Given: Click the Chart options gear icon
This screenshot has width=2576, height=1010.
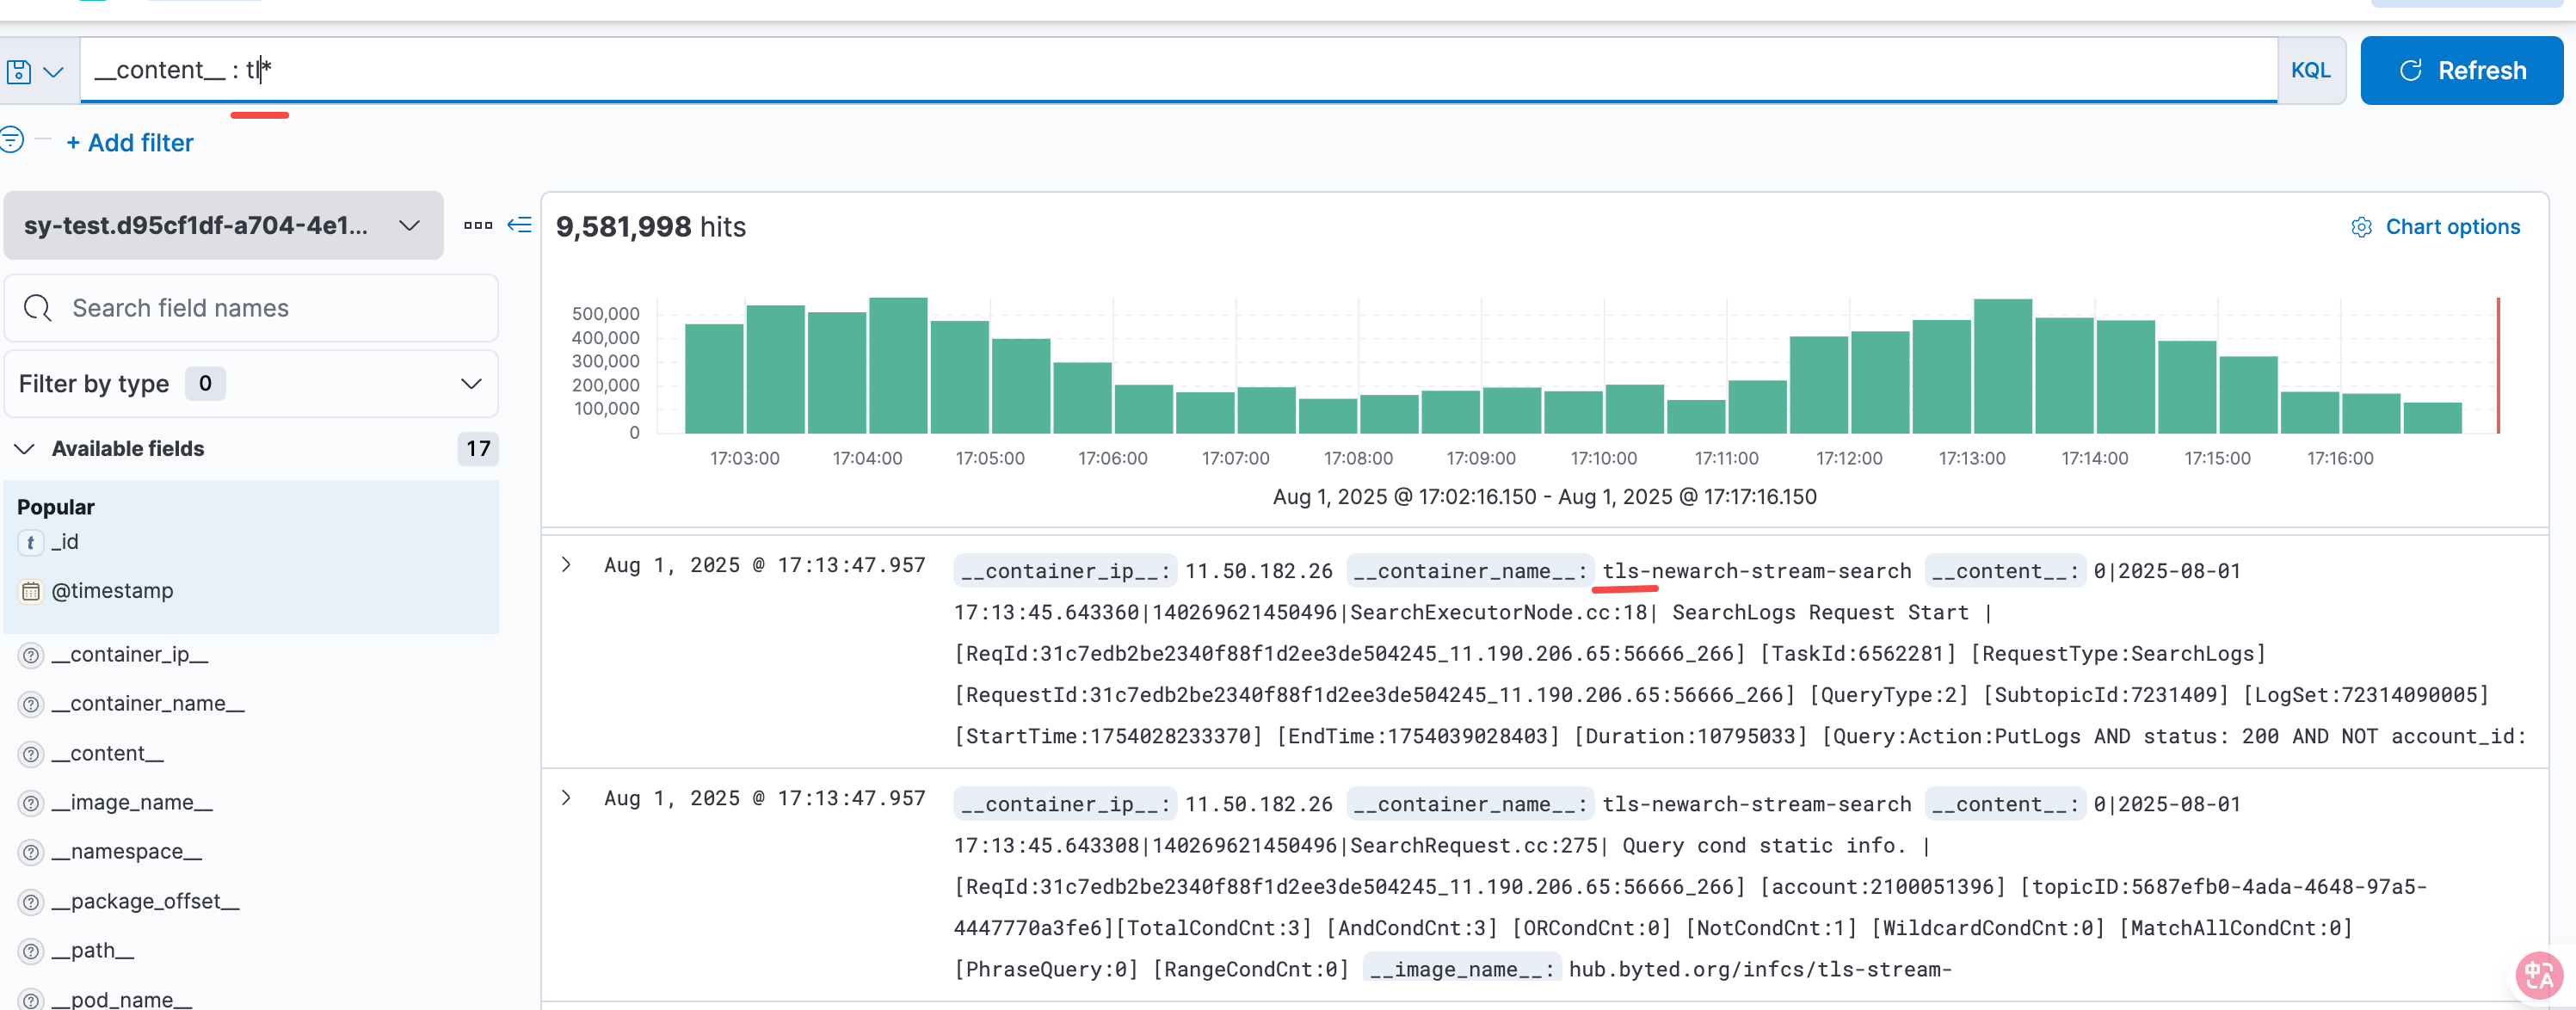Looking at the screenshot, I should (2361, 227).
